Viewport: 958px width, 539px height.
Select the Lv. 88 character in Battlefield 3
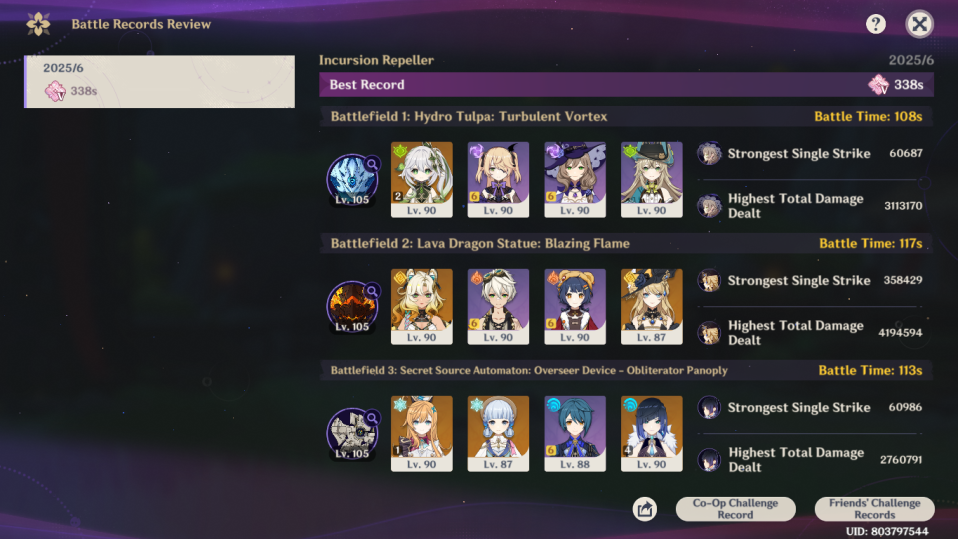pos(575,434)
